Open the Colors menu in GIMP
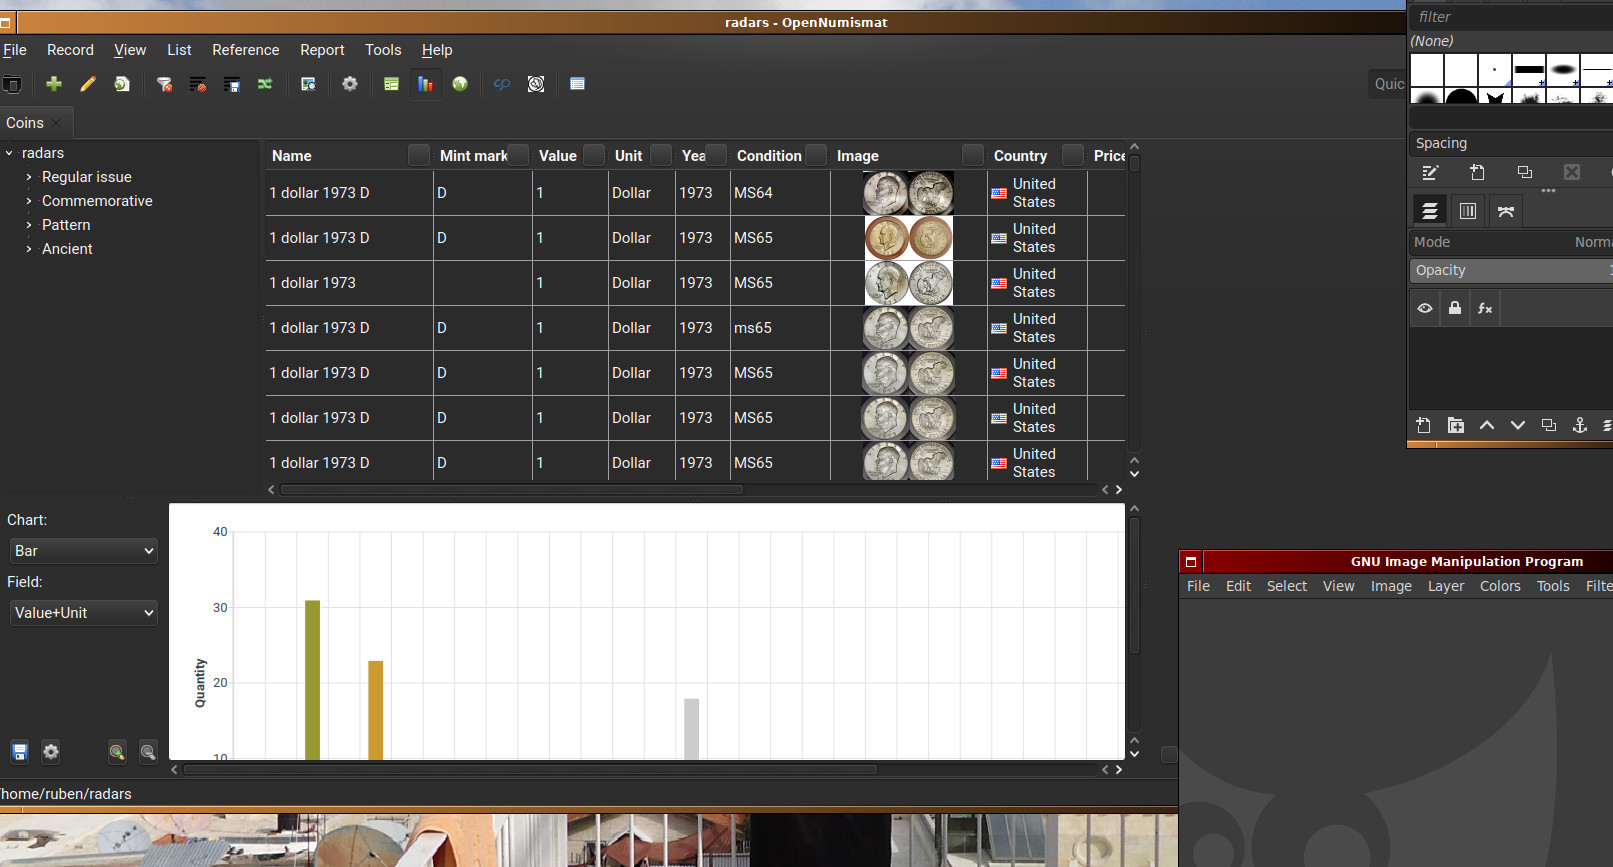Image resolution: width=1613 pixels, height=867 pixels. coord(1500,586)
